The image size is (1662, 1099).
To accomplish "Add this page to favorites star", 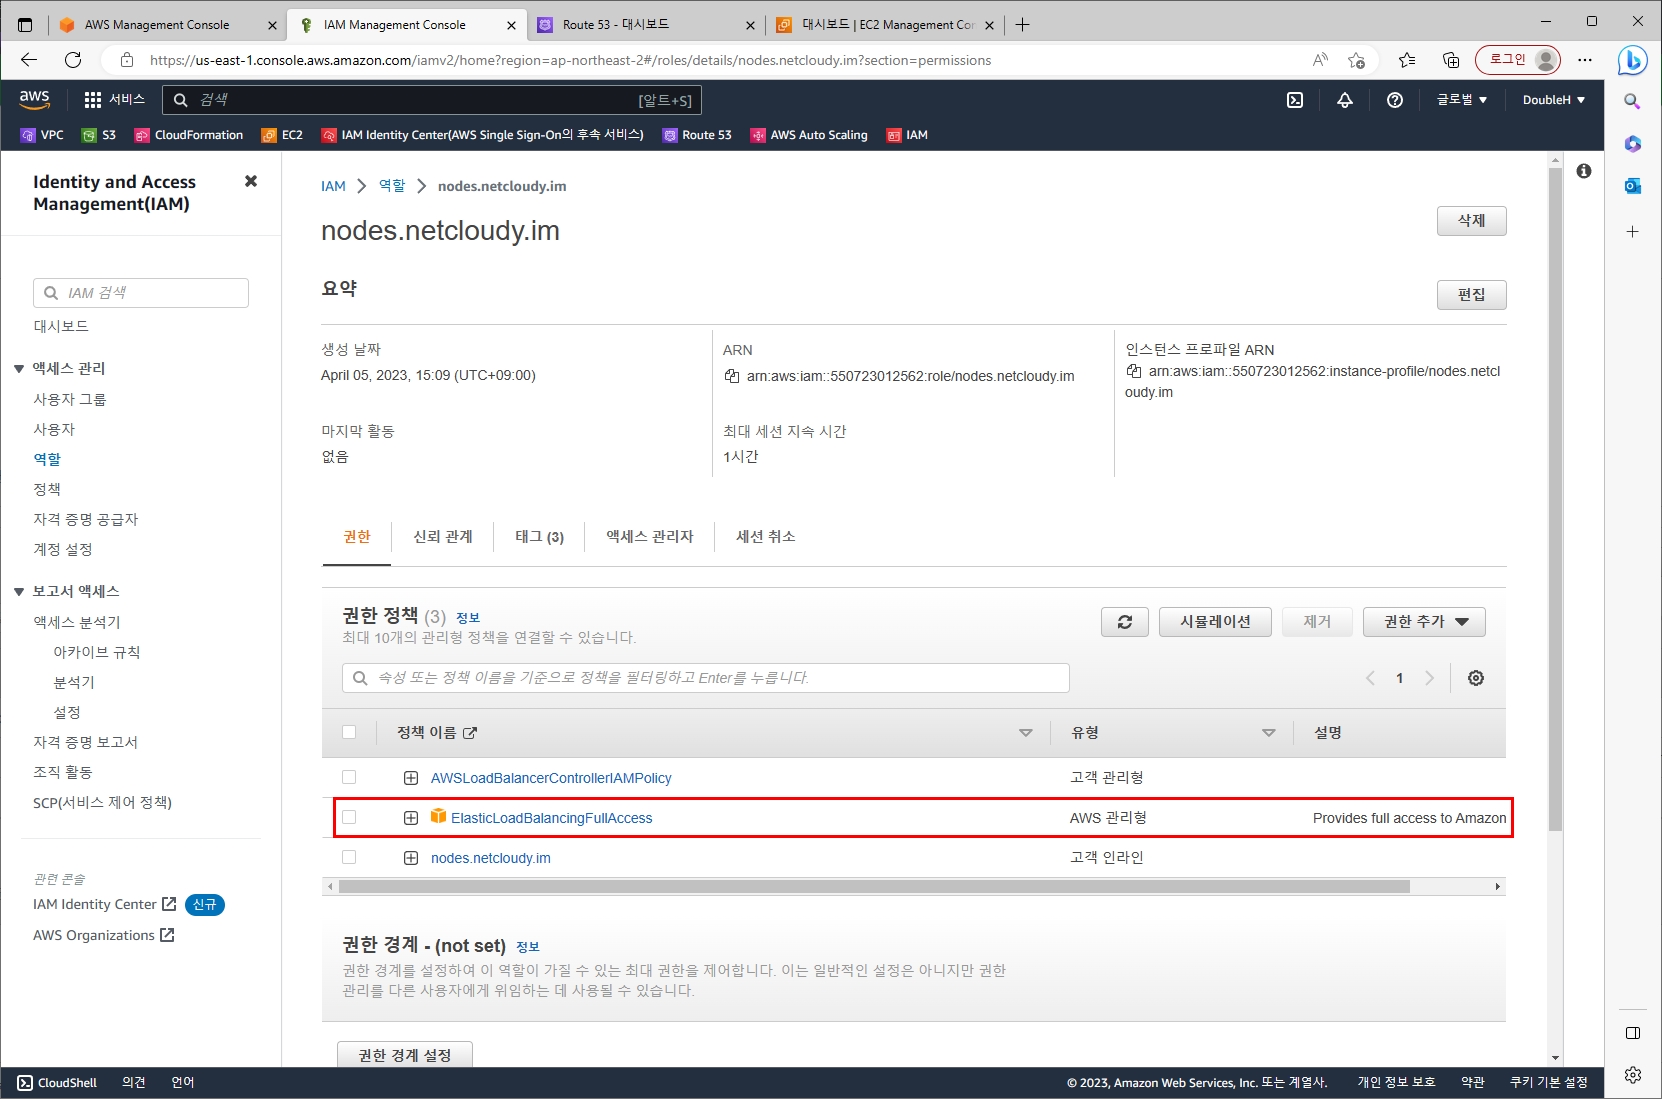I will pyautogui.click(x=1356, y=60).
